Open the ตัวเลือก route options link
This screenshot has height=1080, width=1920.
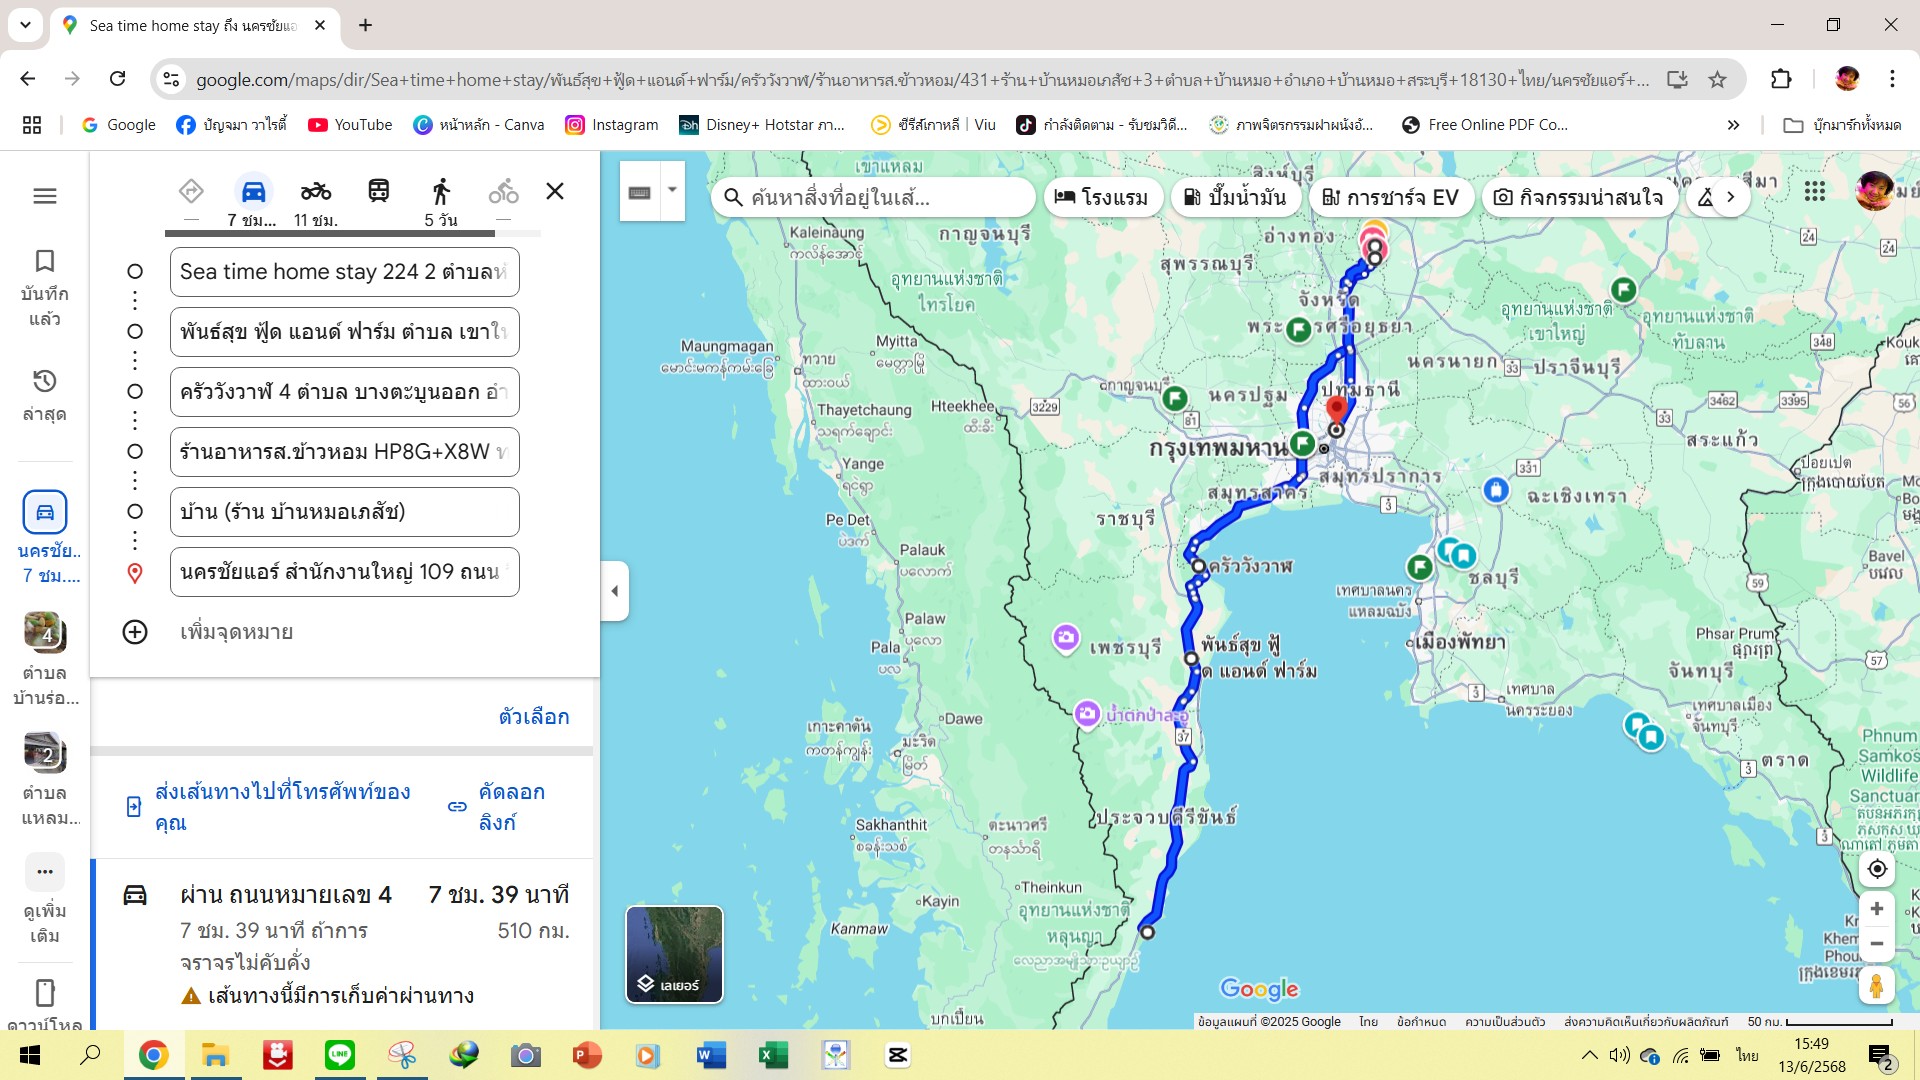point(534,717)
